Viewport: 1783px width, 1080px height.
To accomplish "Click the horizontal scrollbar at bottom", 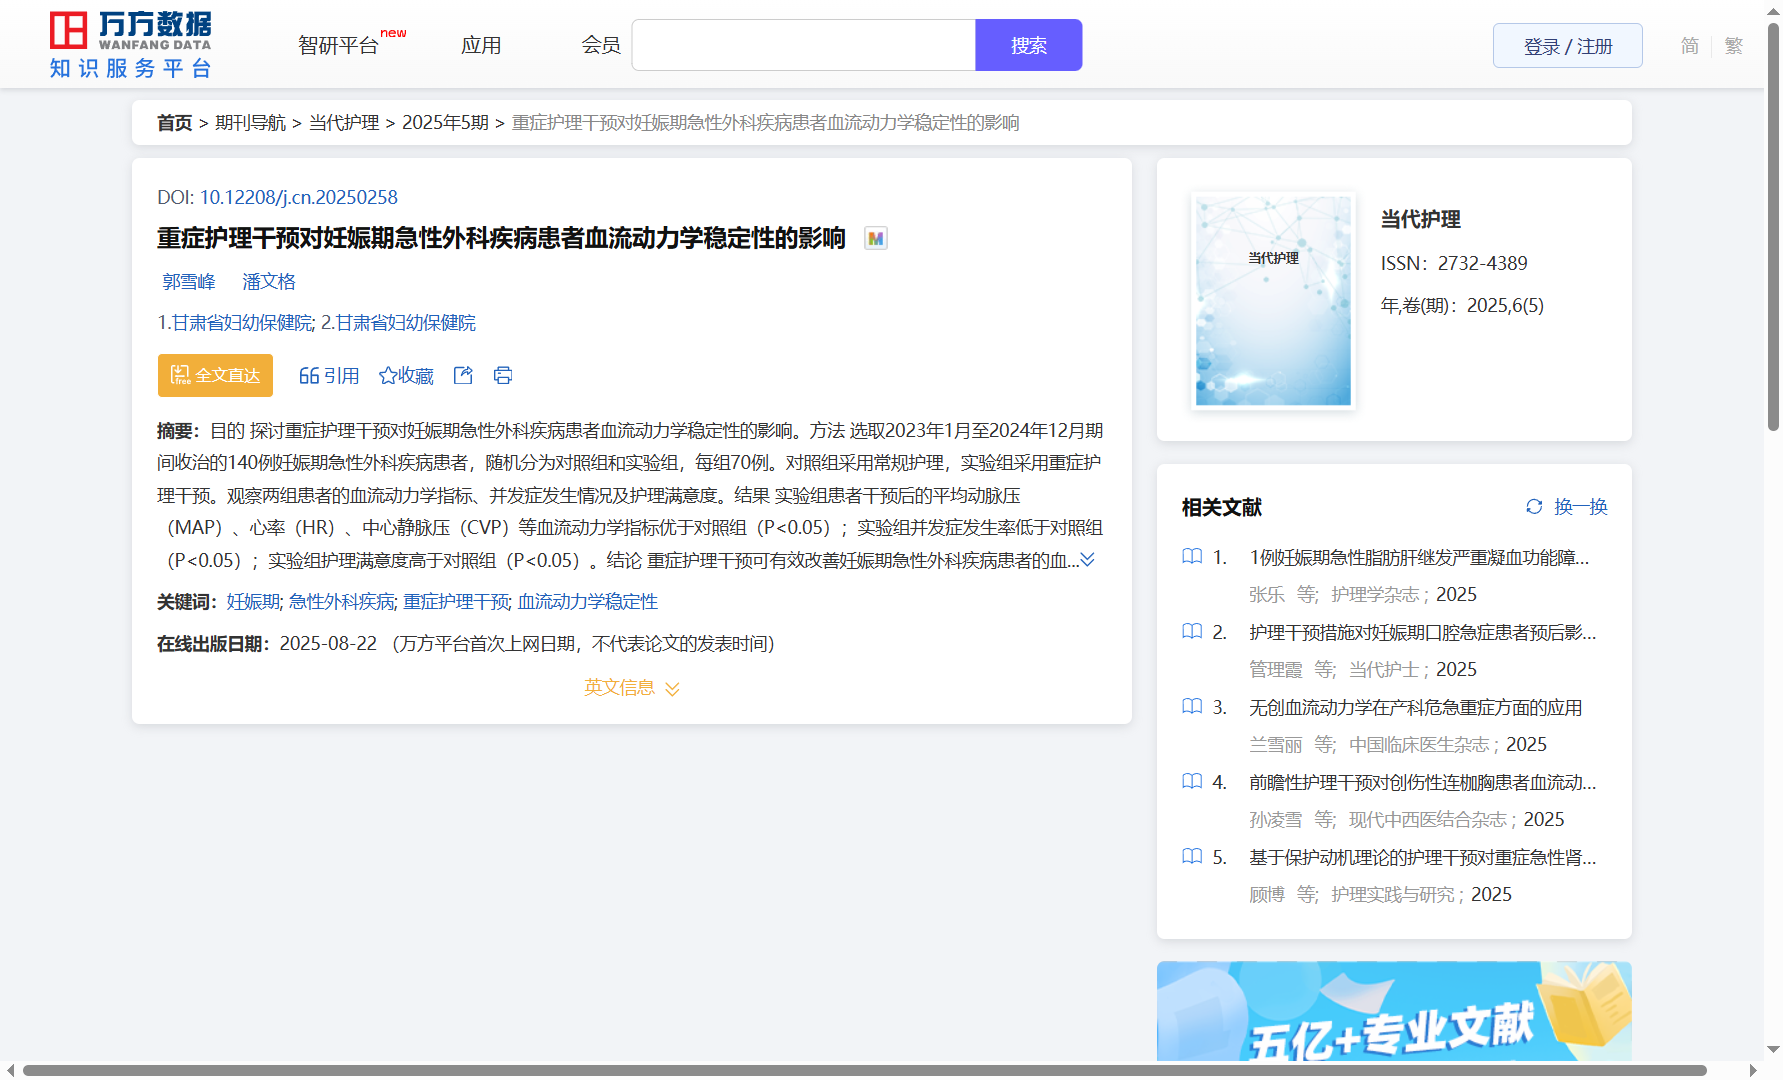I will coord(864,1070).
